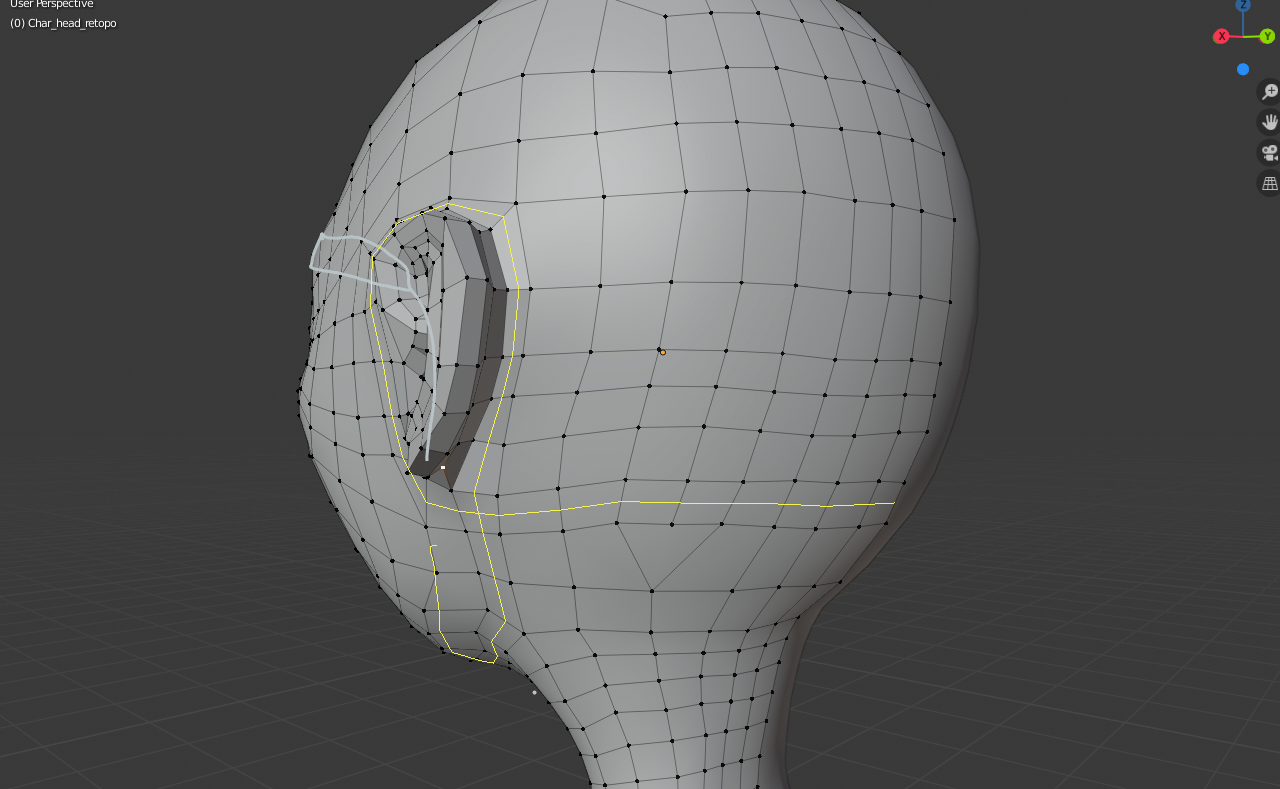Activate the Move View hand icon

(x=1268, y=121)
